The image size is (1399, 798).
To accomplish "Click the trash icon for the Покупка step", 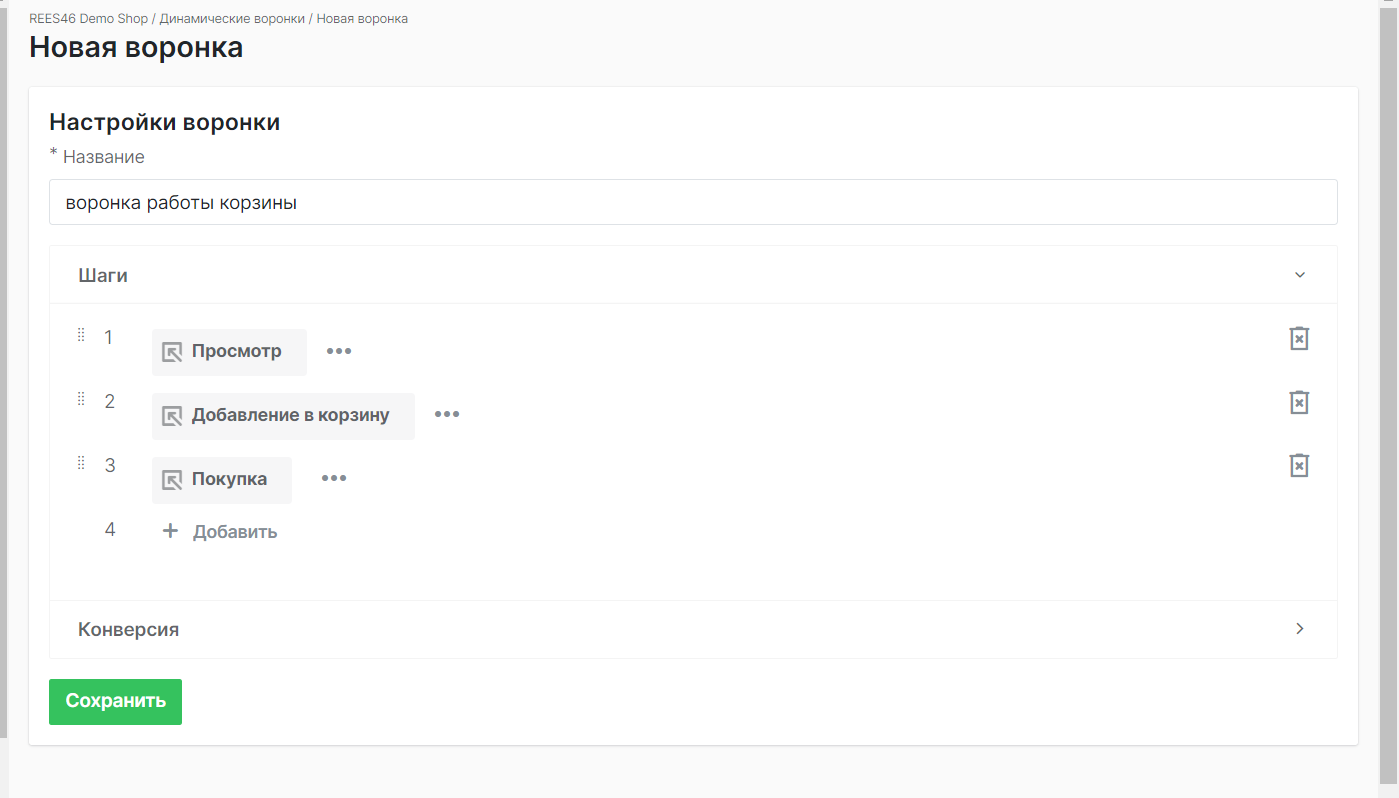I will pos(1298,466).
